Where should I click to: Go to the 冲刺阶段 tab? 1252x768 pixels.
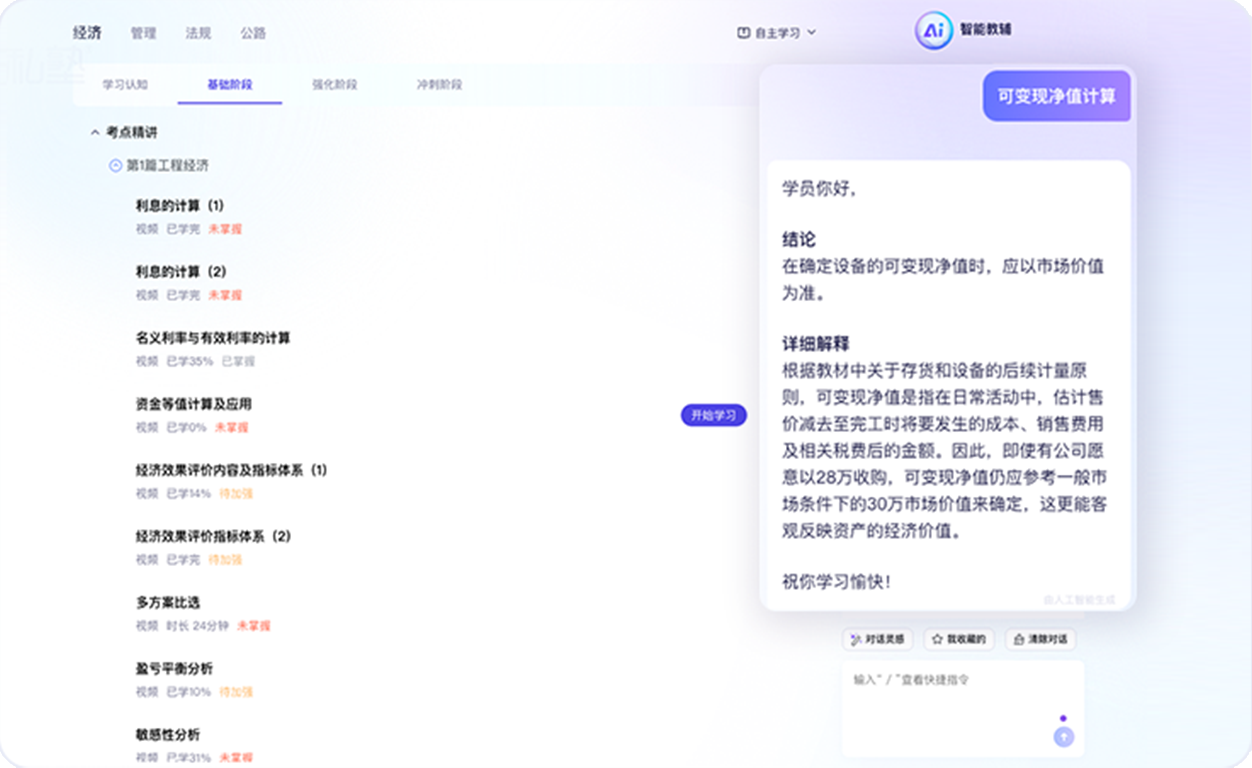tap(439, 85)
